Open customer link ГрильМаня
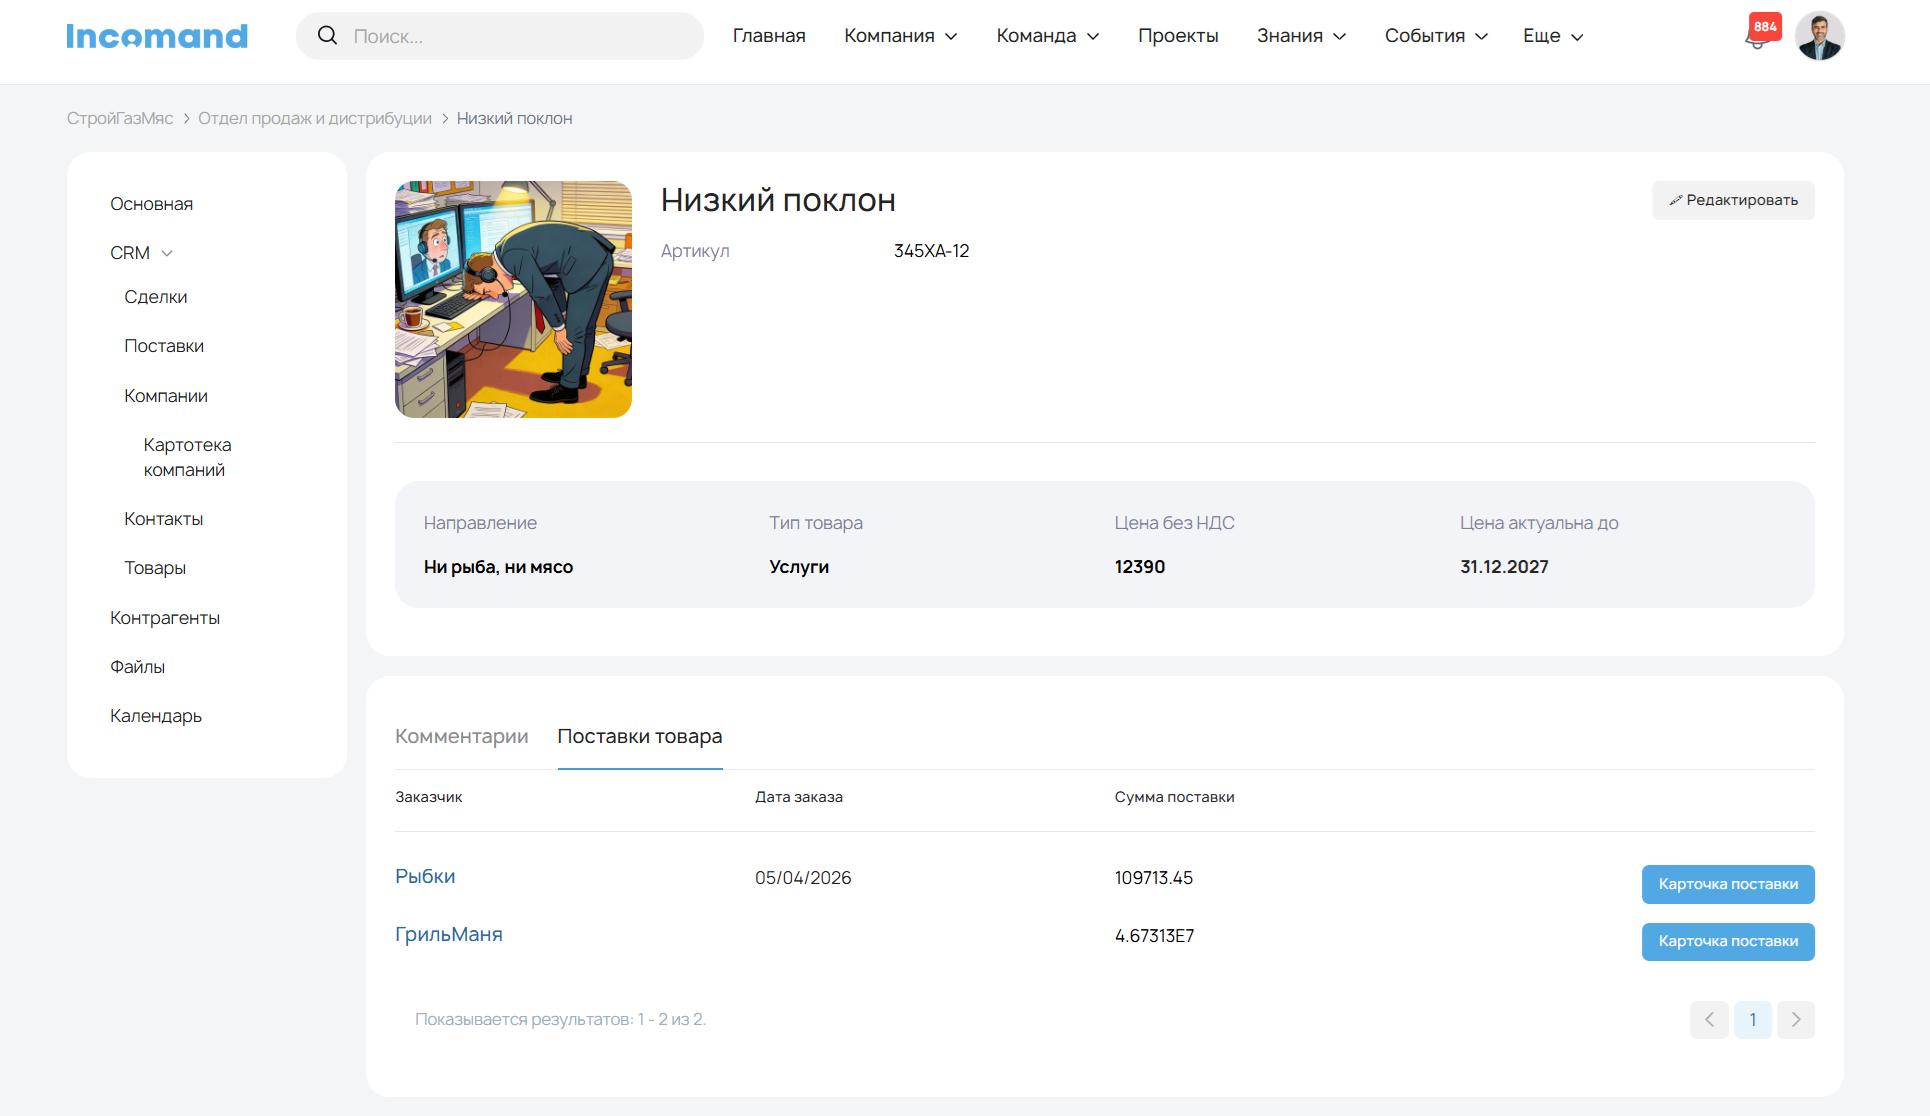 (x=449, y=934)
